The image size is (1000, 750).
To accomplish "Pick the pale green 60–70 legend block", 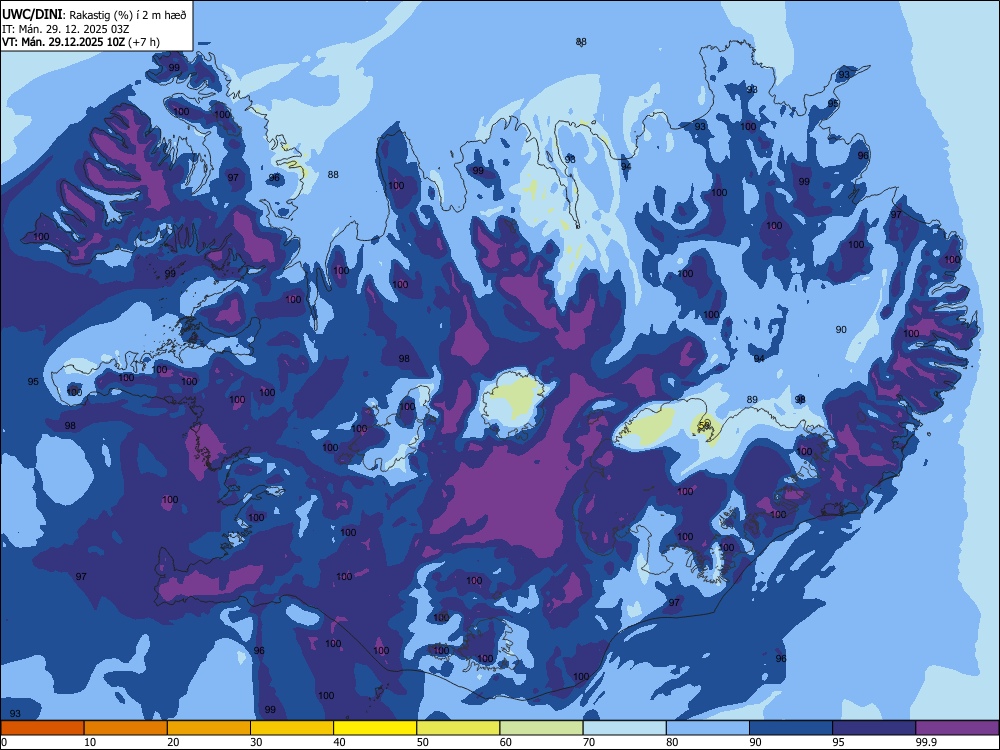I will pos(541,728).
